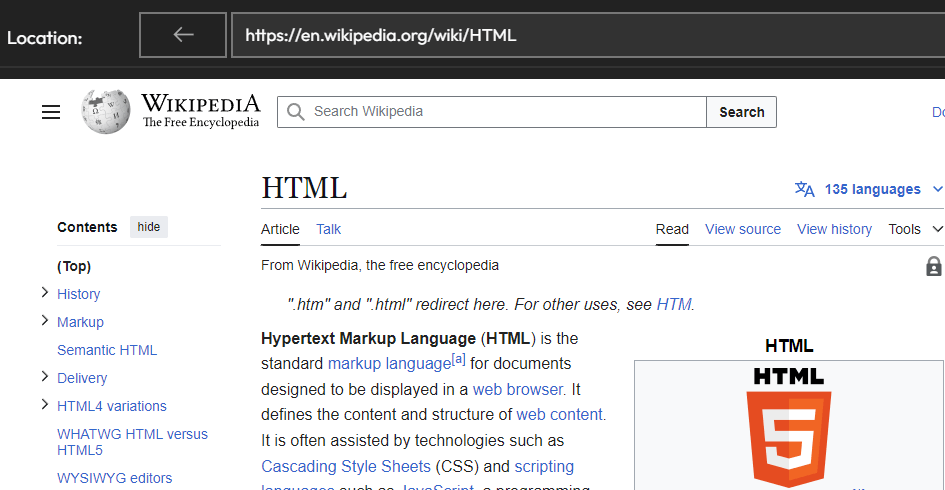Click the Wikipedia wordmark text
This screenshot has width=945, height=490.
tap(201, 103)
